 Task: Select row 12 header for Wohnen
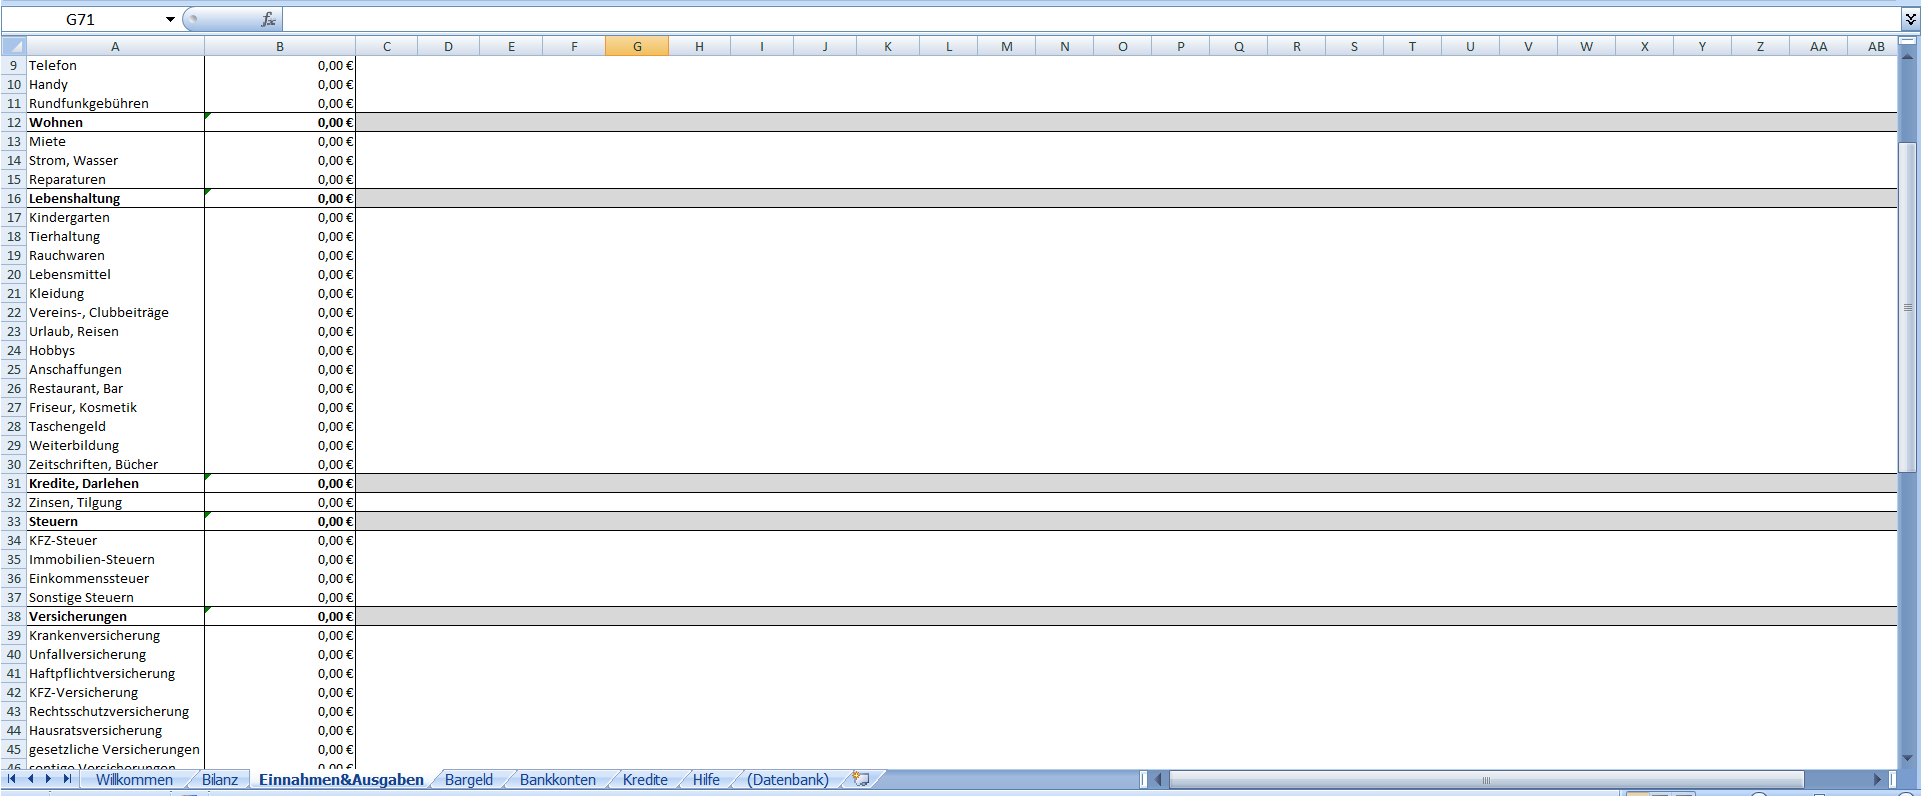[x=14, y=122]
